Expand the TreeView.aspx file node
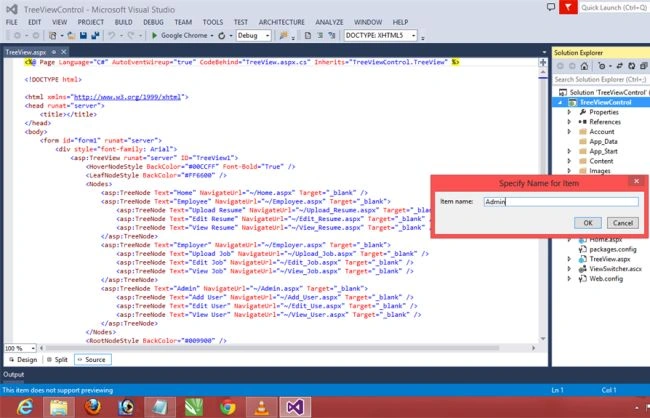Screen dimensions: 650x418 pos(569,259)
